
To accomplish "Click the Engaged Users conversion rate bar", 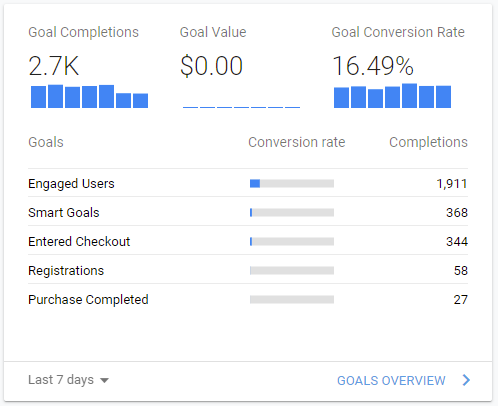I will coord(292,183).
